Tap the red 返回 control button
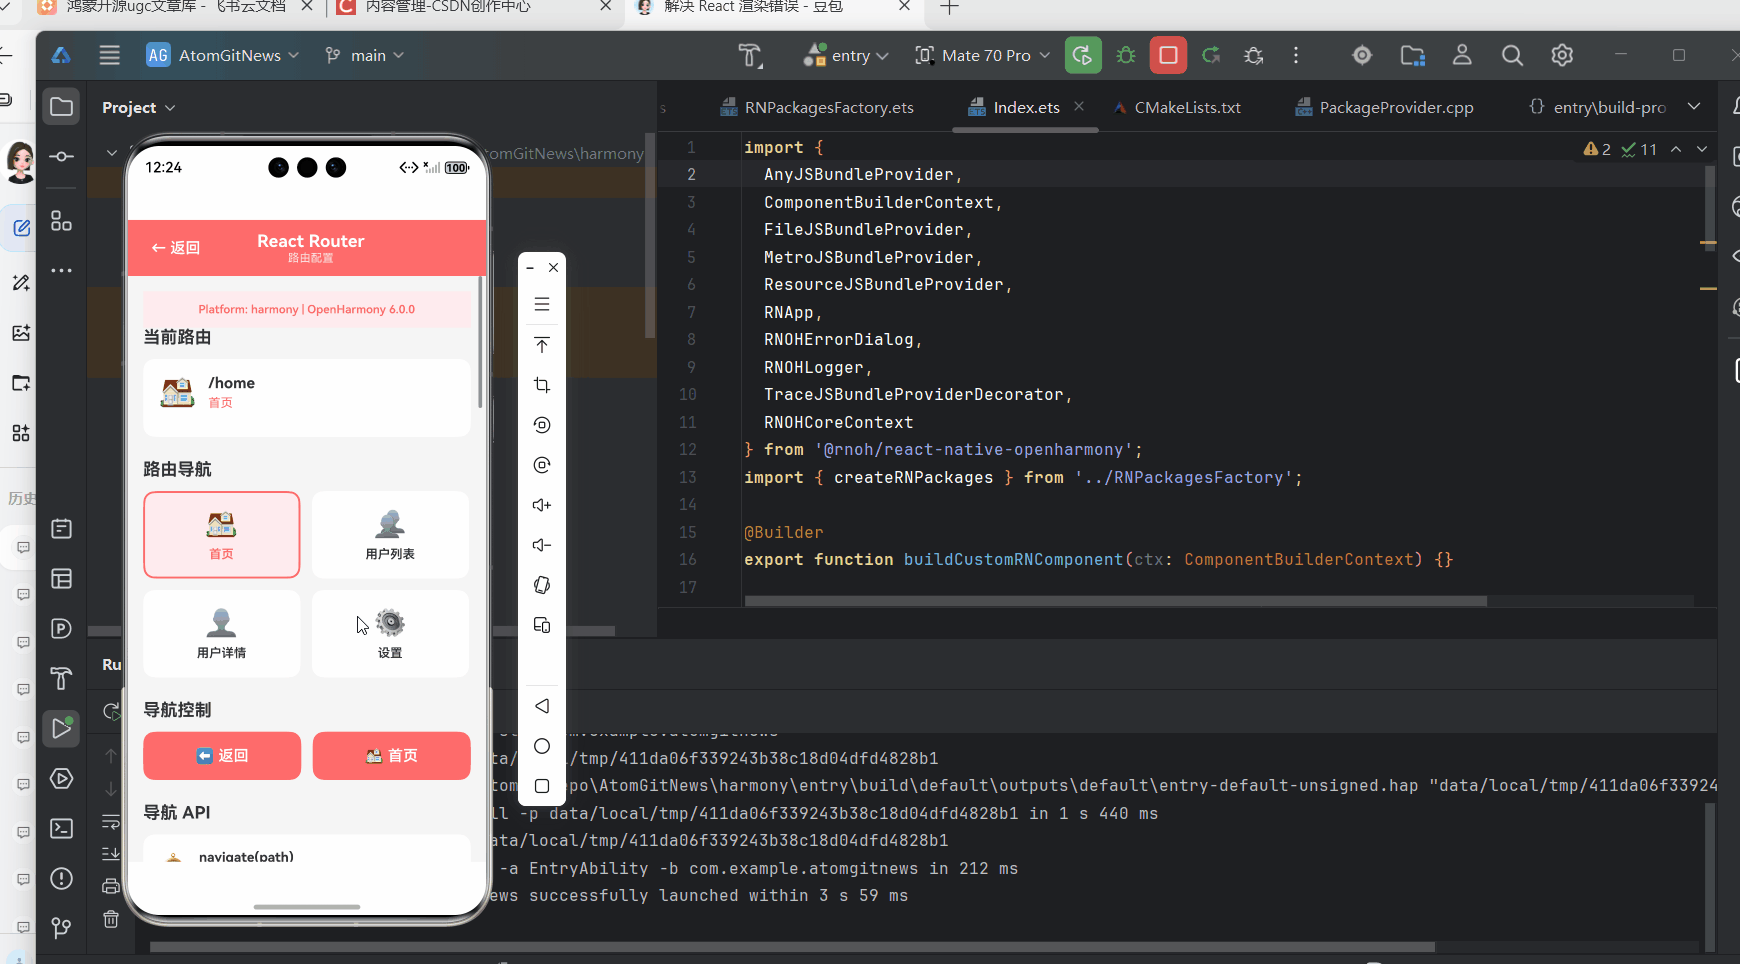 point(222,756)
